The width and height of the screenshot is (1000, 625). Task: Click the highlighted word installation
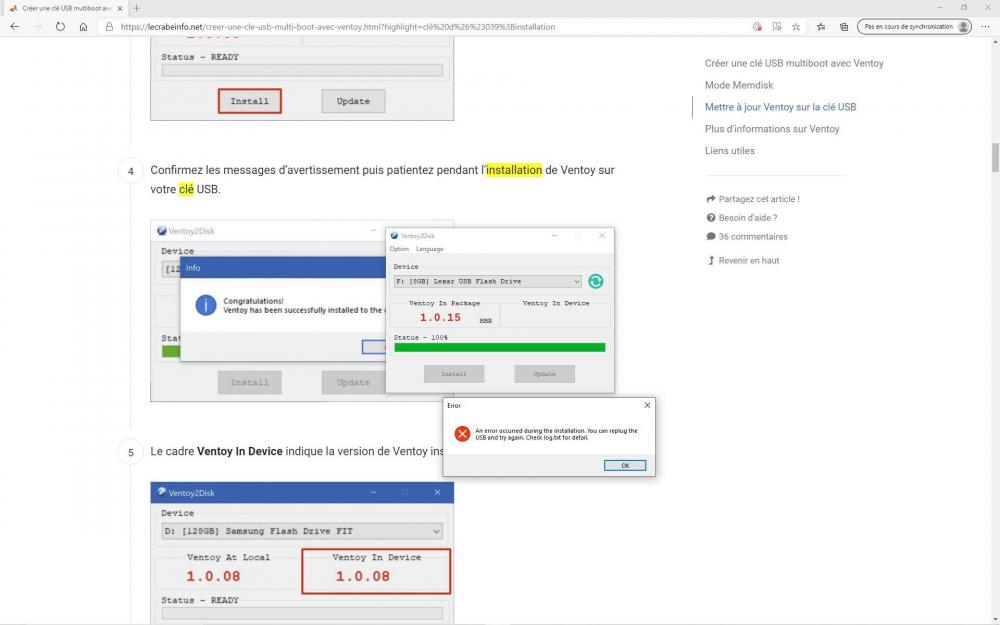tap(514, 170)
